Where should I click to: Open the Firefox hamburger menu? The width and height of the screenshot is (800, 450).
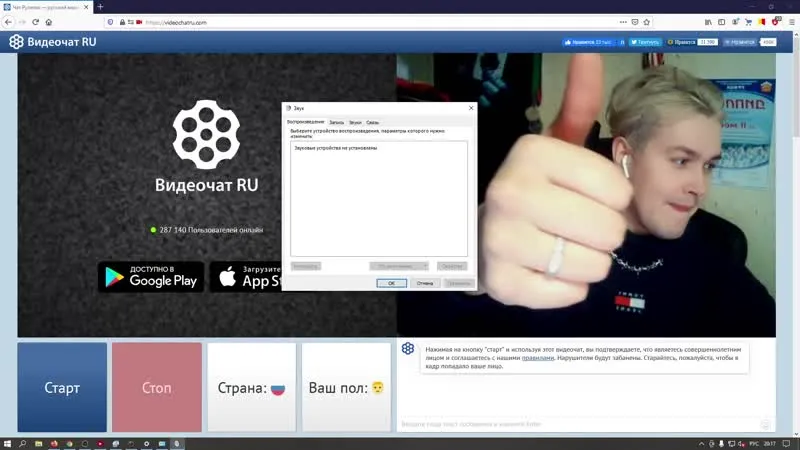(792, 22)
